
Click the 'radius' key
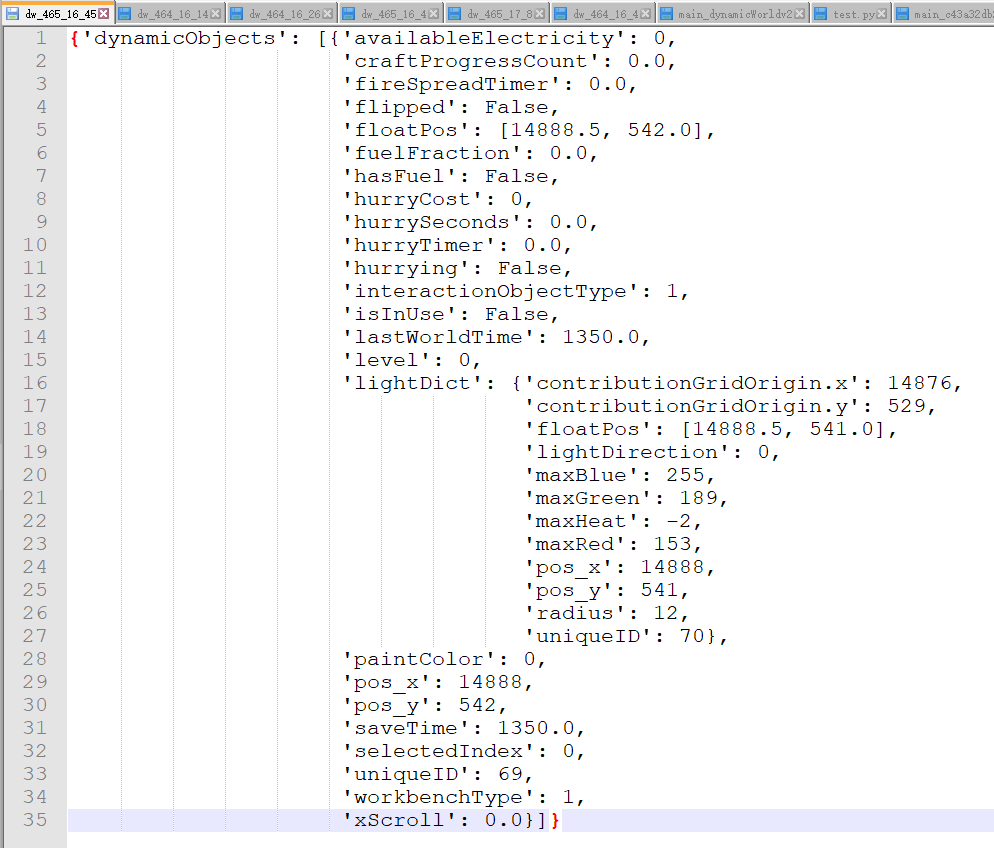576,614
